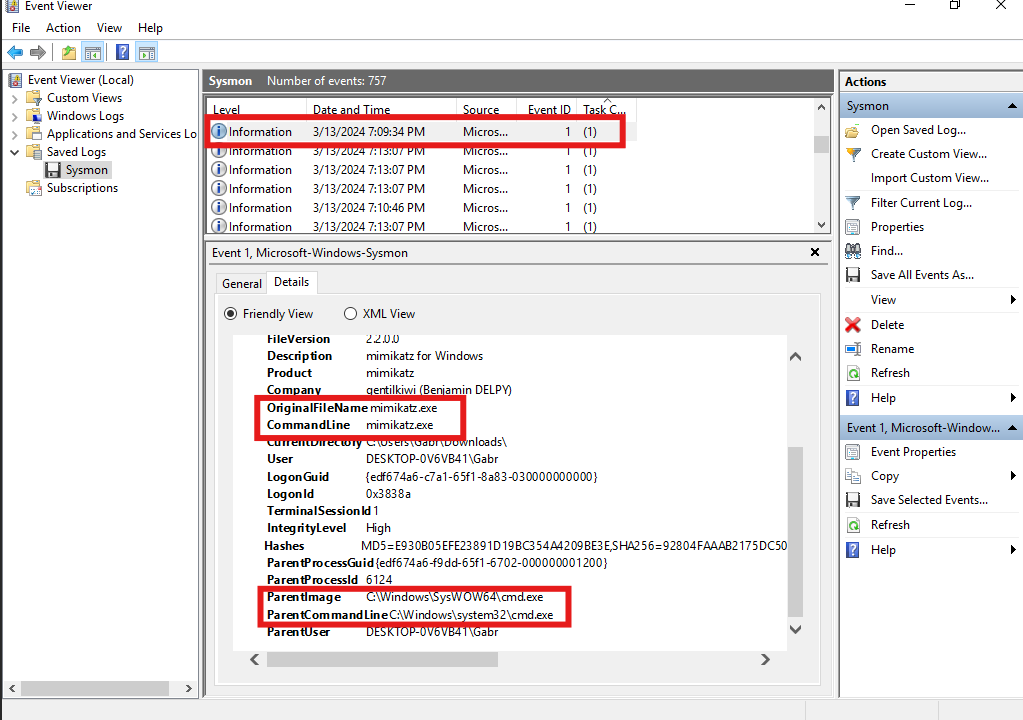Click the Forward arrow toolbar icon
1023x720 pixels.
(x=38, y=52)
